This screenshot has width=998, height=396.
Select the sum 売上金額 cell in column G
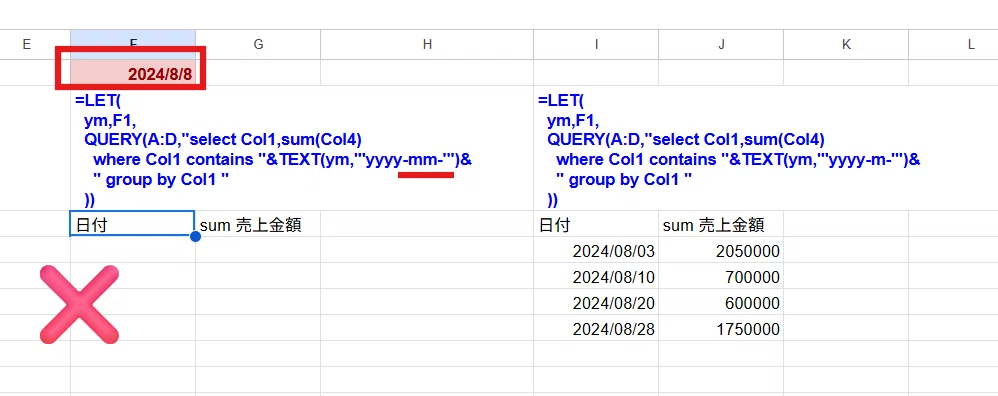258,224
